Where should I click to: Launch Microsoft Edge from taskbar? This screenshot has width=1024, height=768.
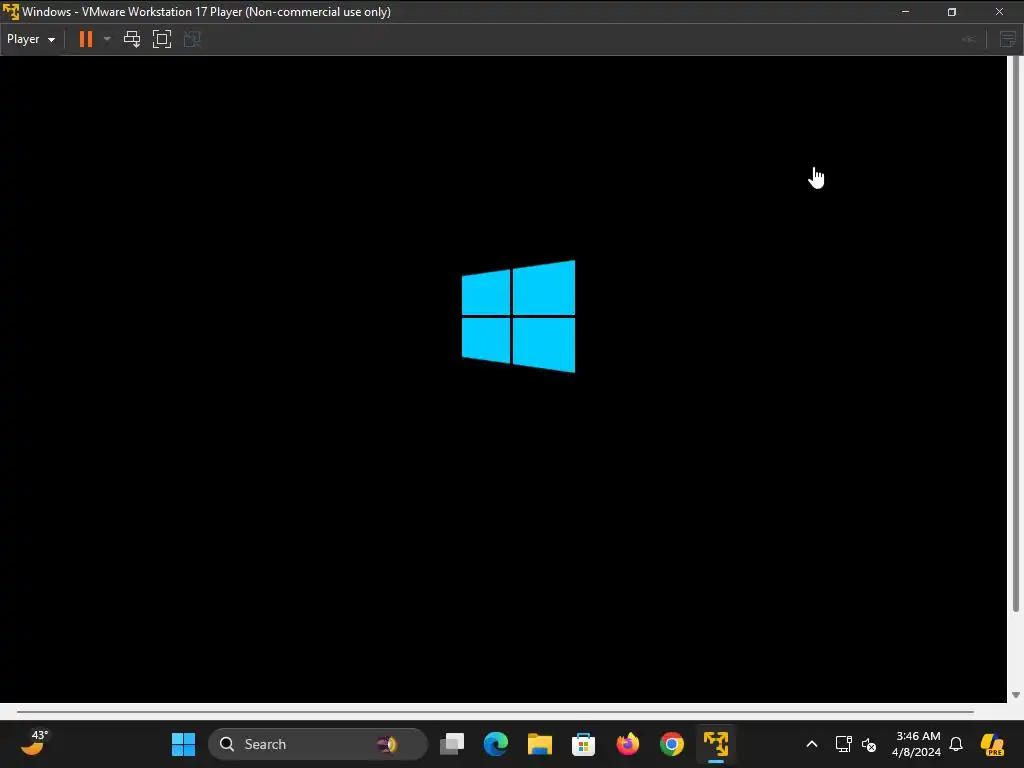pyautogui.click(x=496, y=744)
